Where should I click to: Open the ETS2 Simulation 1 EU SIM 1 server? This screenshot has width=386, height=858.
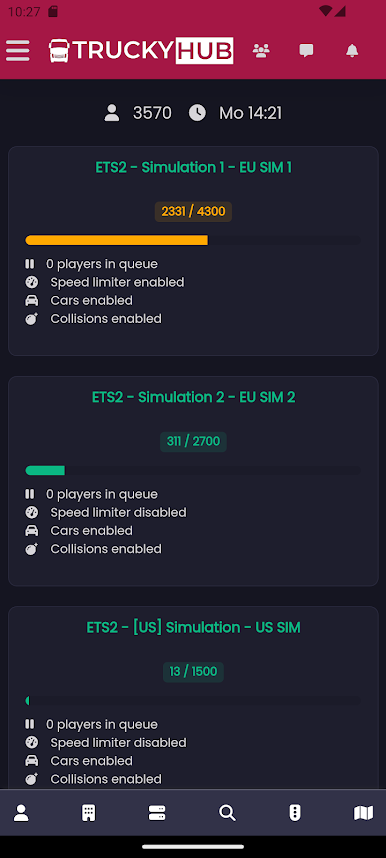pos(193,167)
